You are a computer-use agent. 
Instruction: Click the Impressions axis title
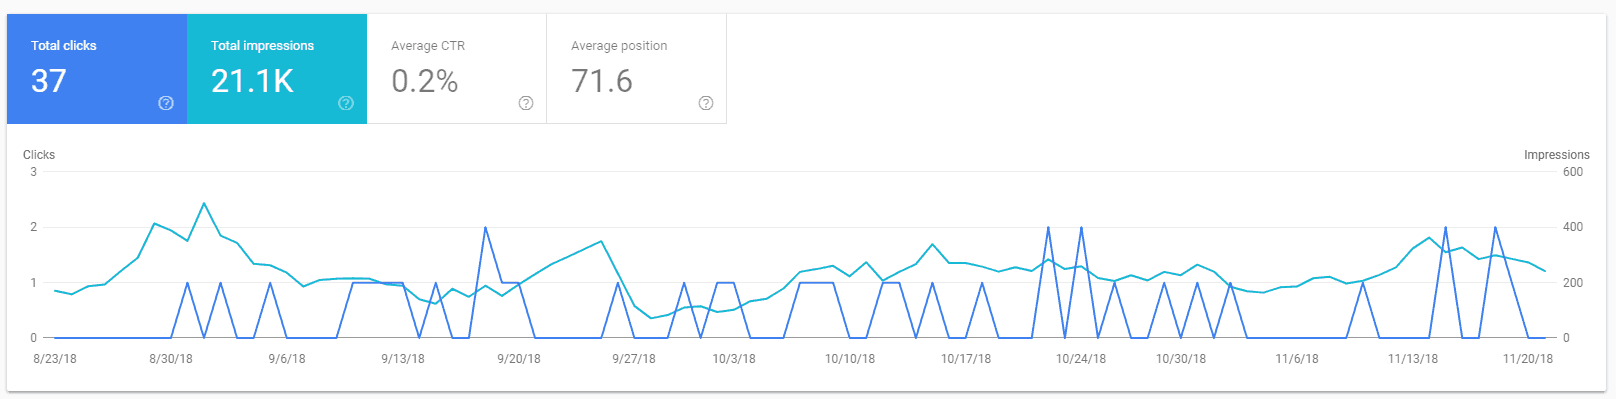pyautogui.click(x=1556, y=155)
